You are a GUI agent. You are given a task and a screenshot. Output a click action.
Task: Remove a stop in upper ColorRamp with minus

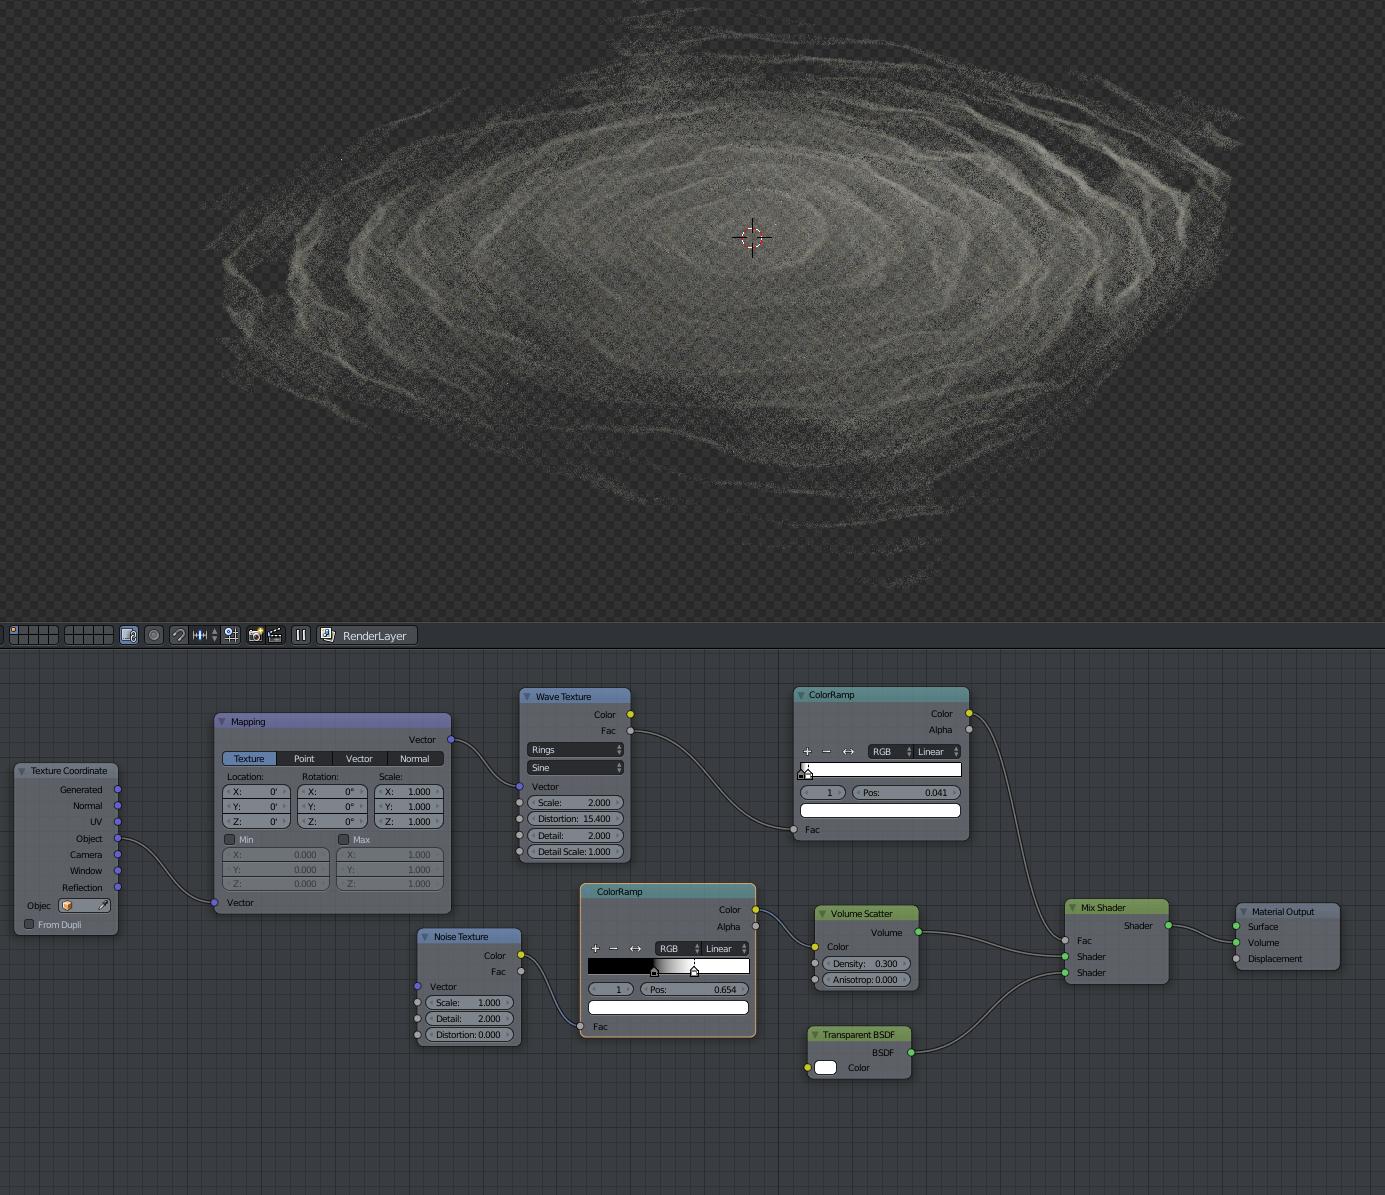pos(826,752)
